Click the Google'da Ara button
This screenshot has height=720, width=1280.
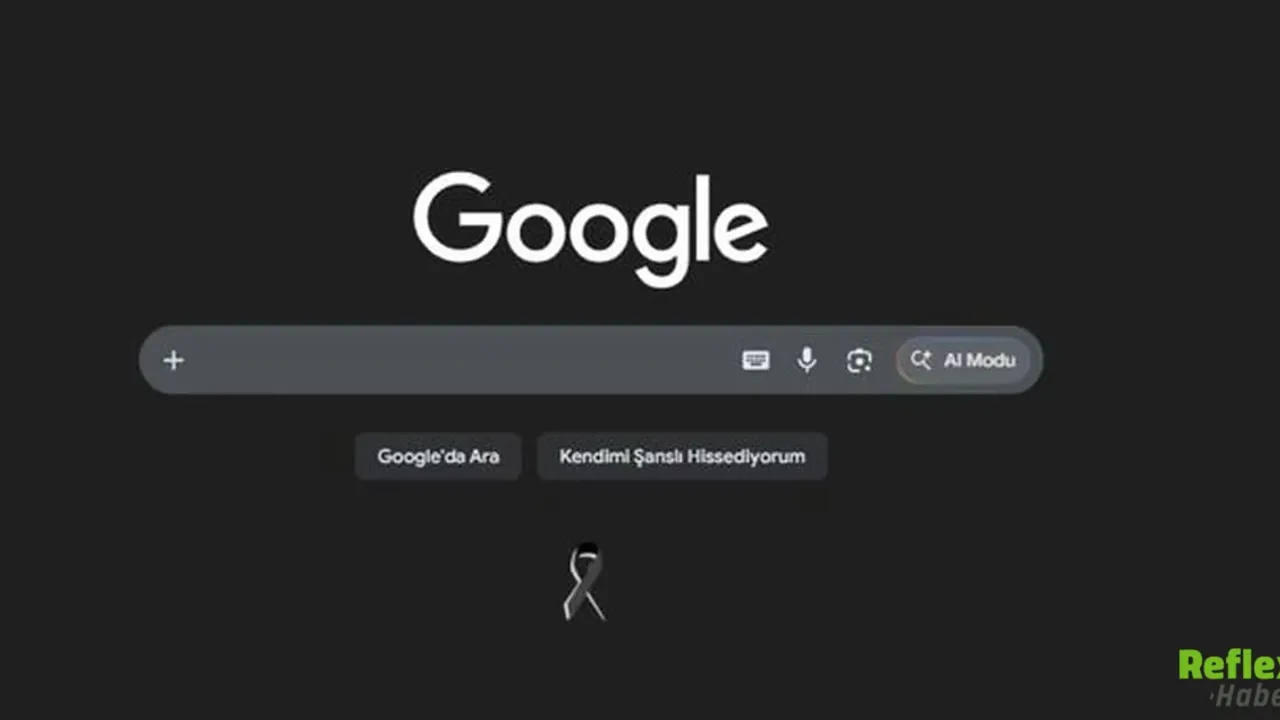coord(438,456)
